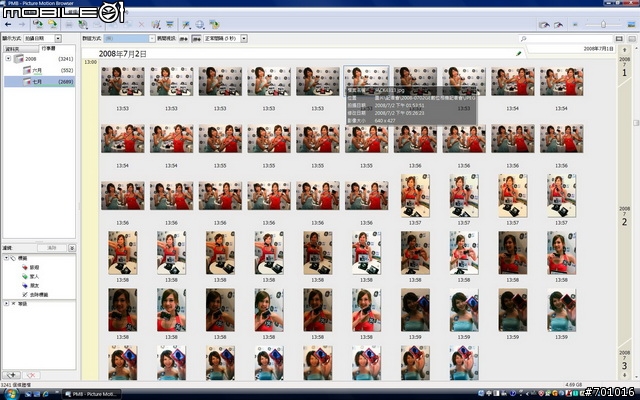
Task: Click the Windows Start orb
Action: [x=11, y=394]
